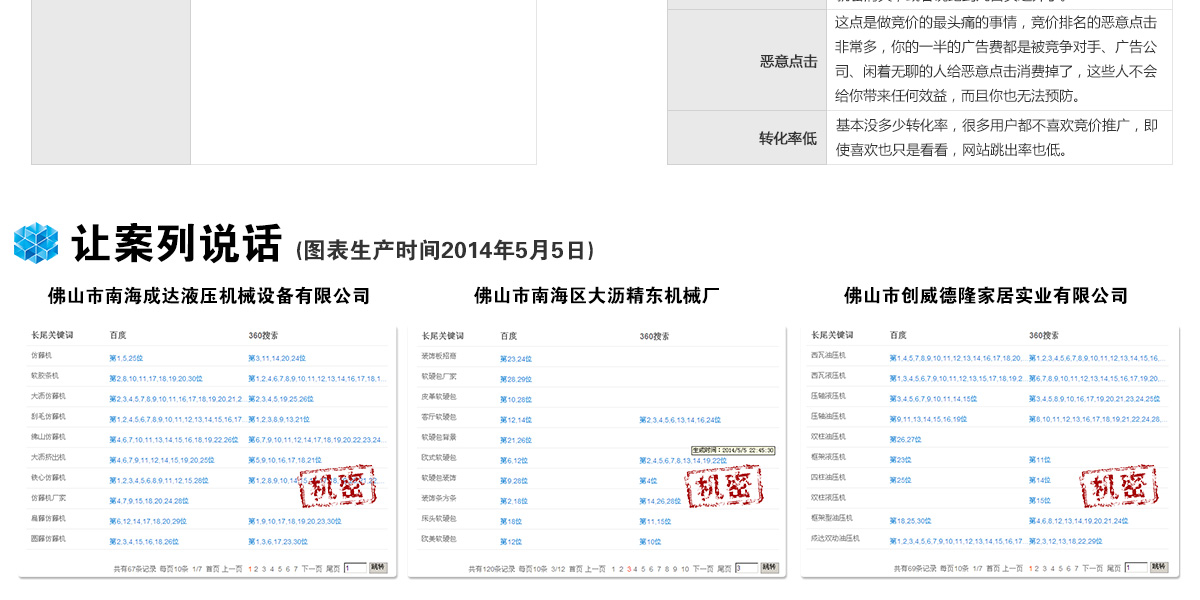Click the 转化率低 table label
This screenshot has height=600, width=1200.
tap(789, 138)
